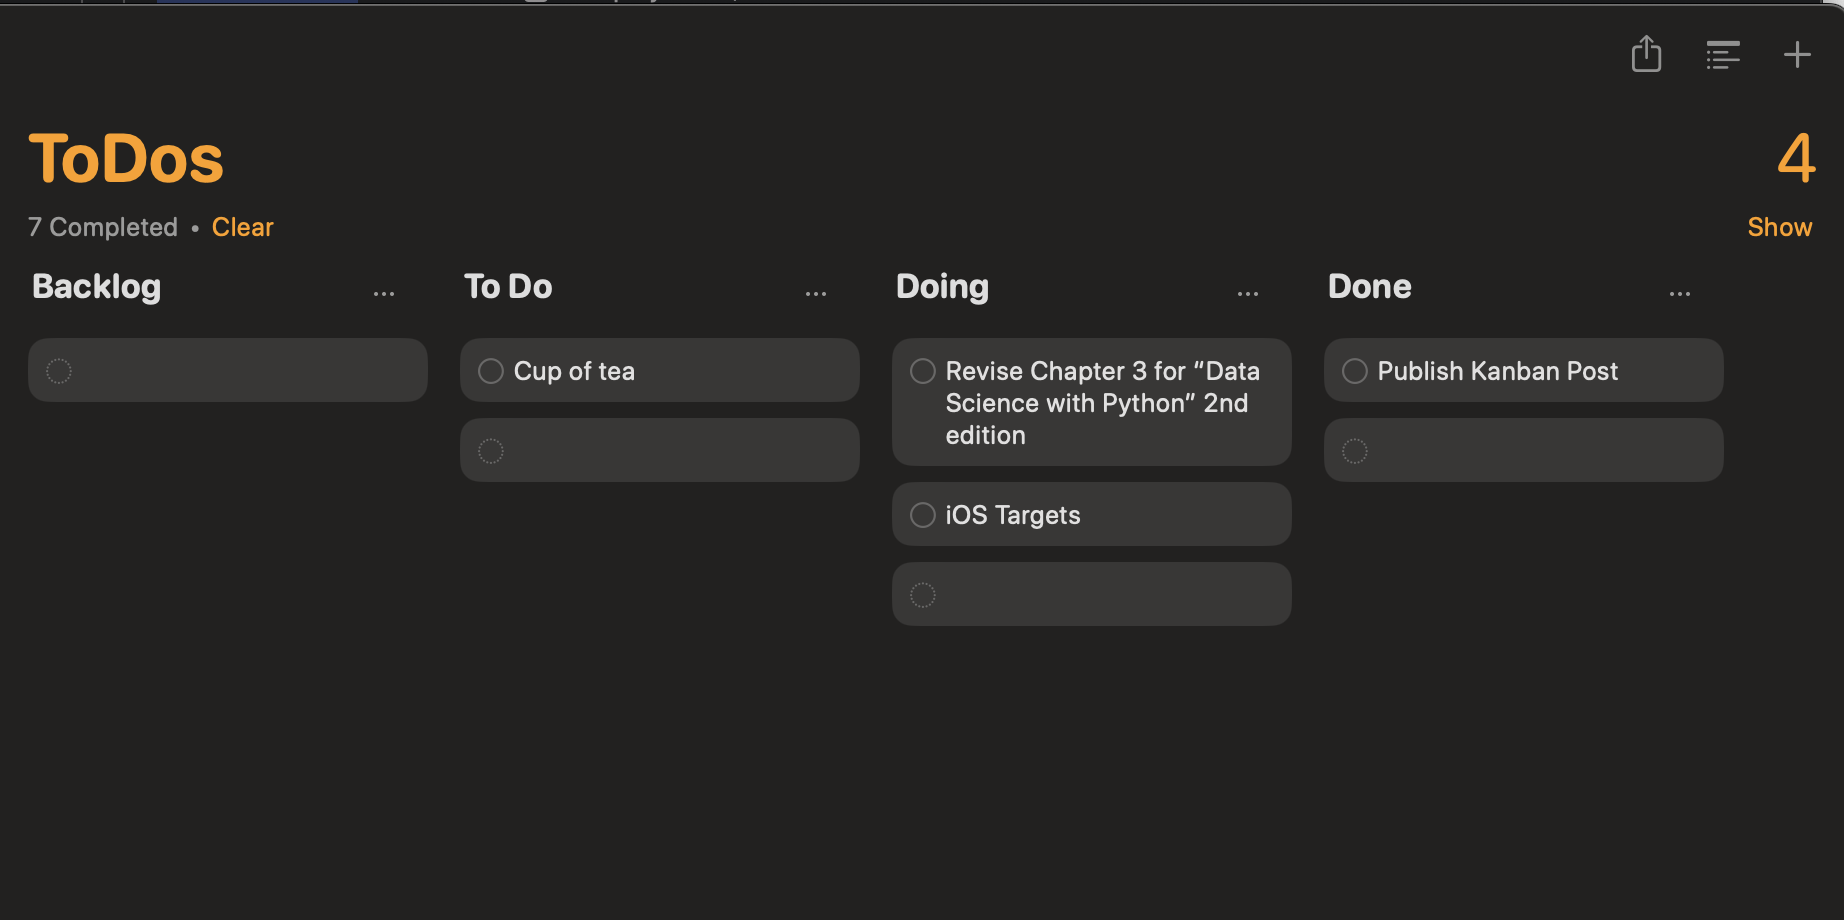This screenshot has height=920, width=1844.
Task: Share the ToDos list
Action: [x=1646, y=55]
